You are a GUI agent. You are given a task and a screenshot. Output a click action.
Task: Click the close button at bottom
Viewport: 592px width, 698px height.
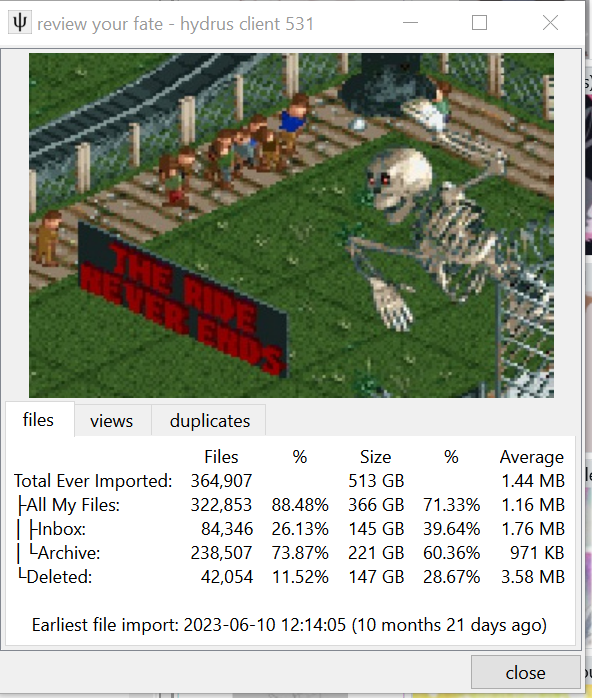tap(525, 673)
